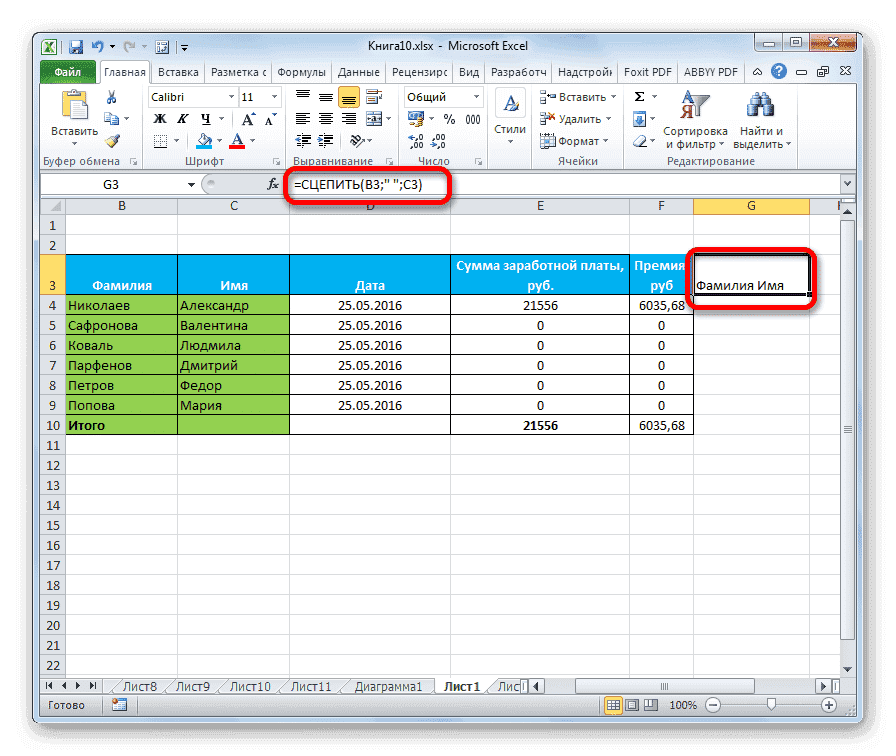
Task: Open the font size dropdown
Action: [x=274, y=97]
